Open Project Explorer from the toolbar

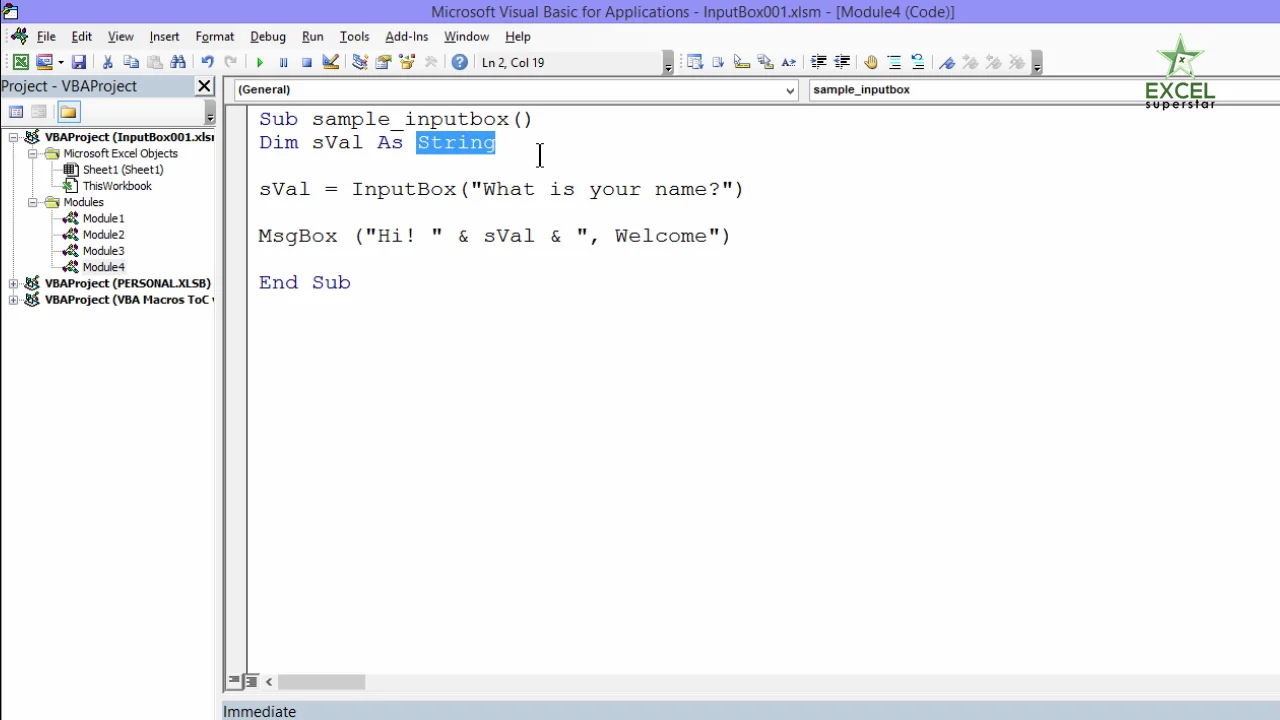(360, 62)
